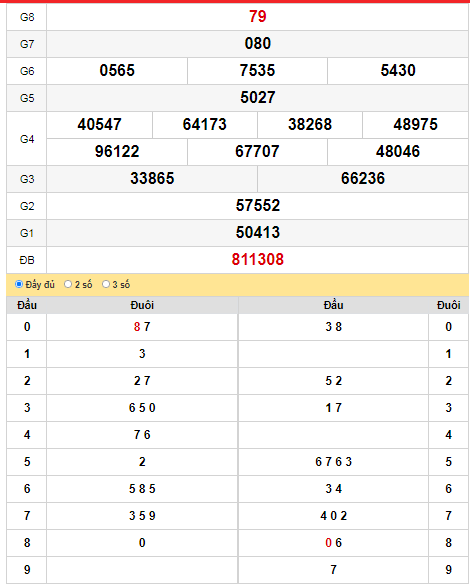Choose the '3 số' radio option
Image resolution: width=470 pixels, height=587 pixels.
pos(106,284)
